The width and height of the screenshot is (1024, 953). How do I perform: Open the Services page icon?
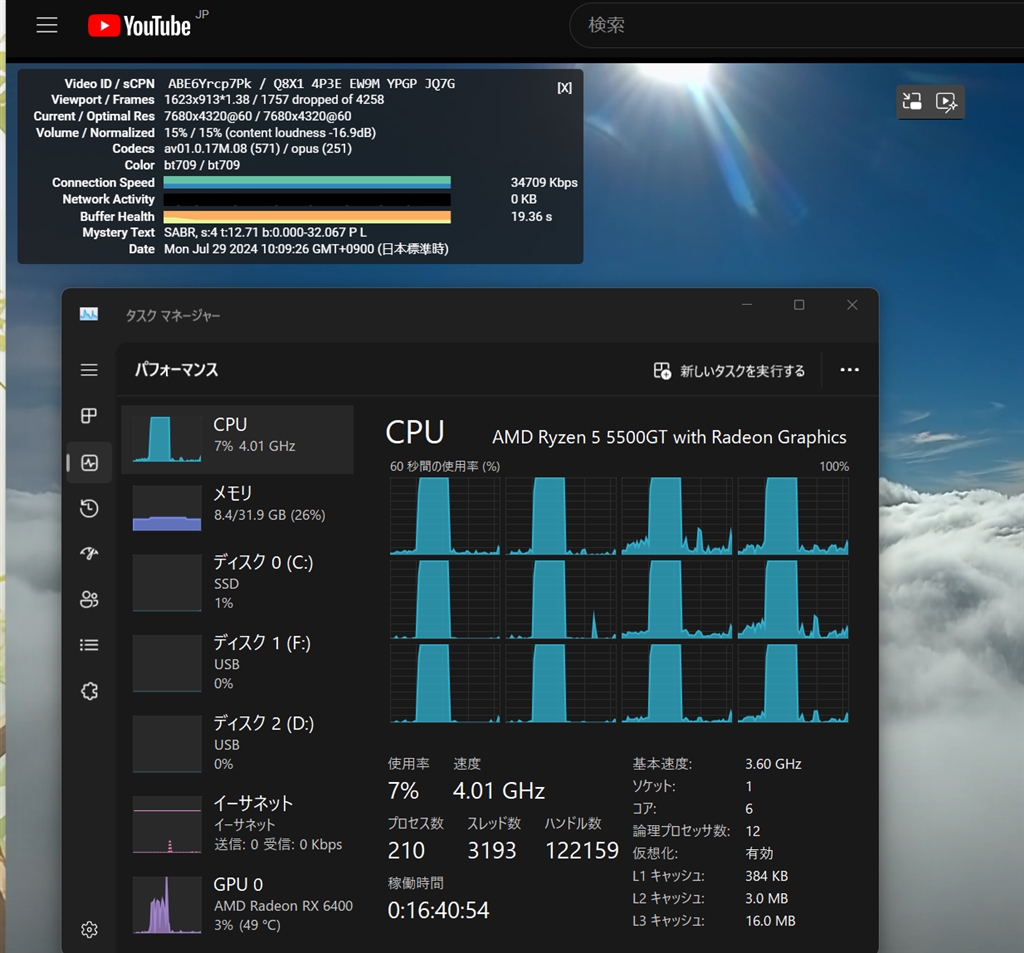click(x=89, y=691)
